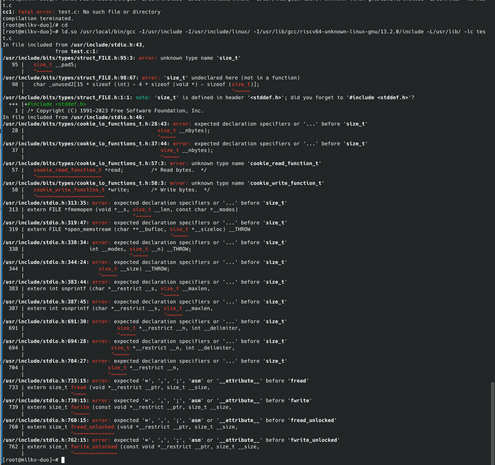Click 'In file included from /usr/include/stdio.h:46:'
The height and width of the screenshot is (465, 495).
coord(74,117)
